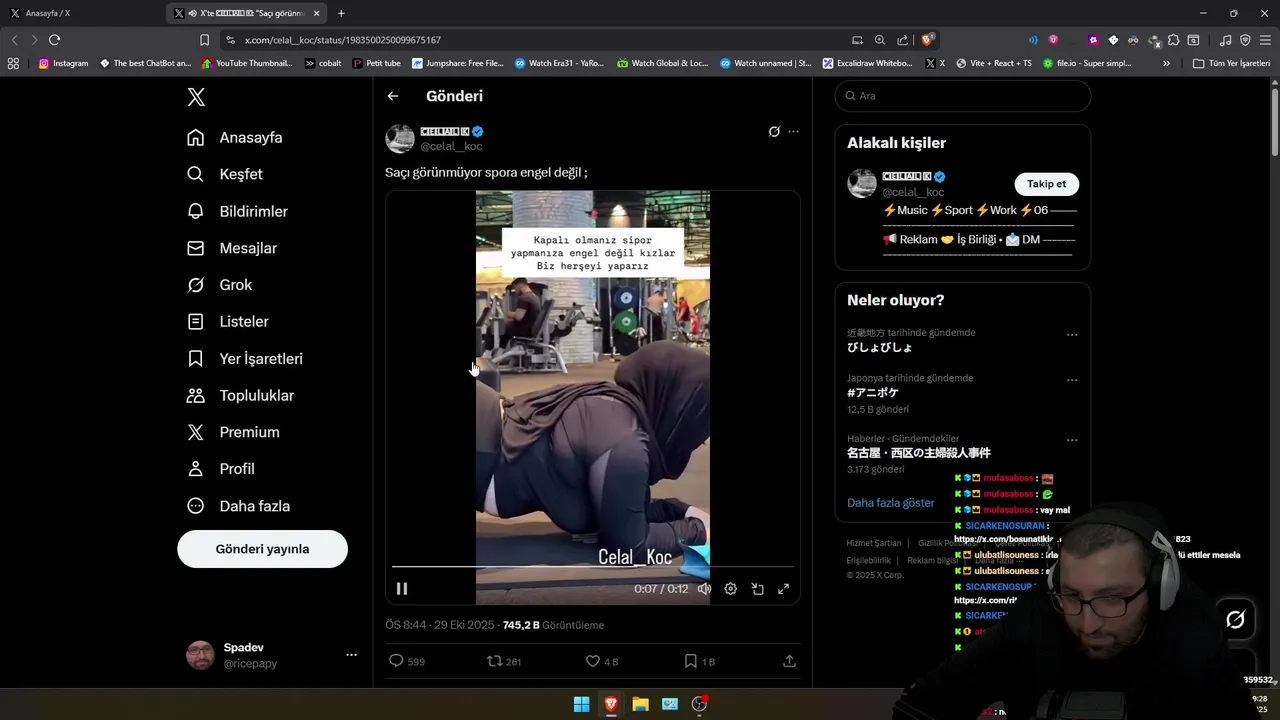Click Takip et button
This screenshot has width=1280, height=720.
coord(1047,184)
